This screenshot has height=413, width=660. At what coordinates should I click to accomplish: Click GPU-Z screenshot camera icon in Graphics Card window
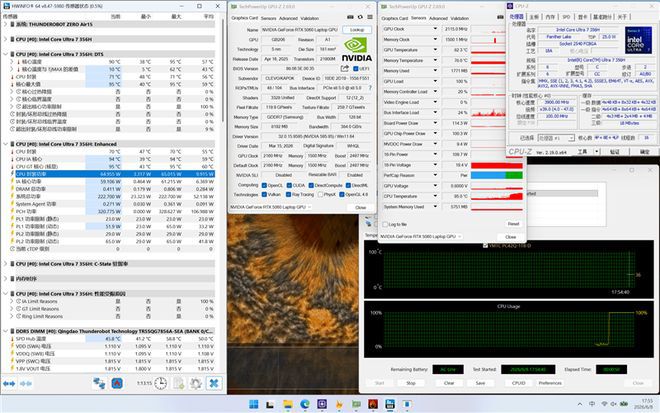click(x=350, y=17)
